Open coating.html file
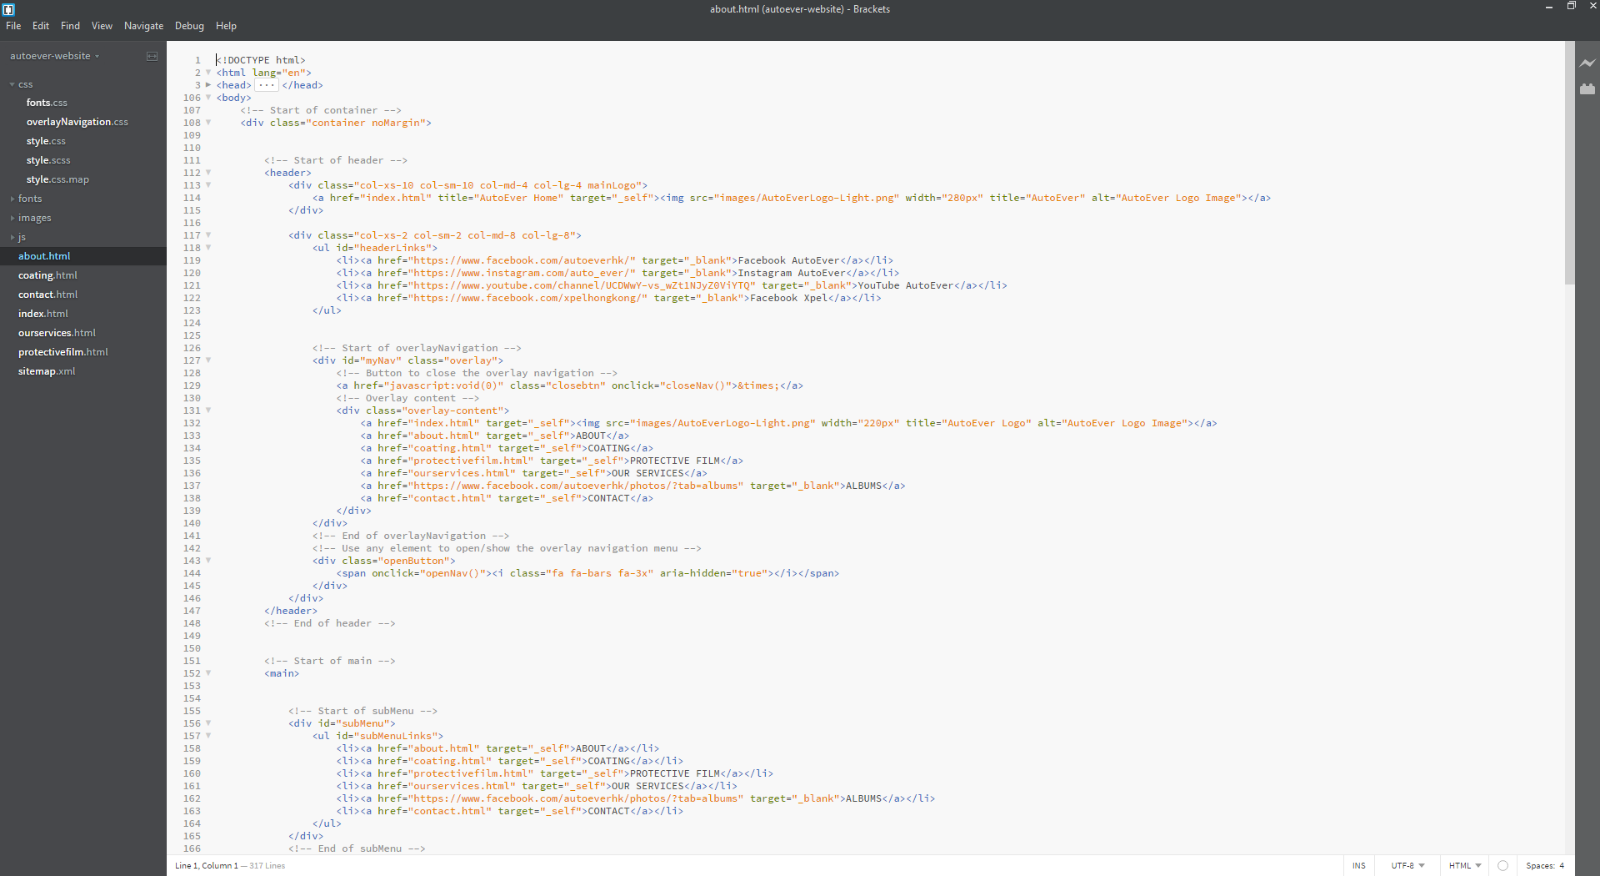1600x876 pixels. [x=47, y=276]
